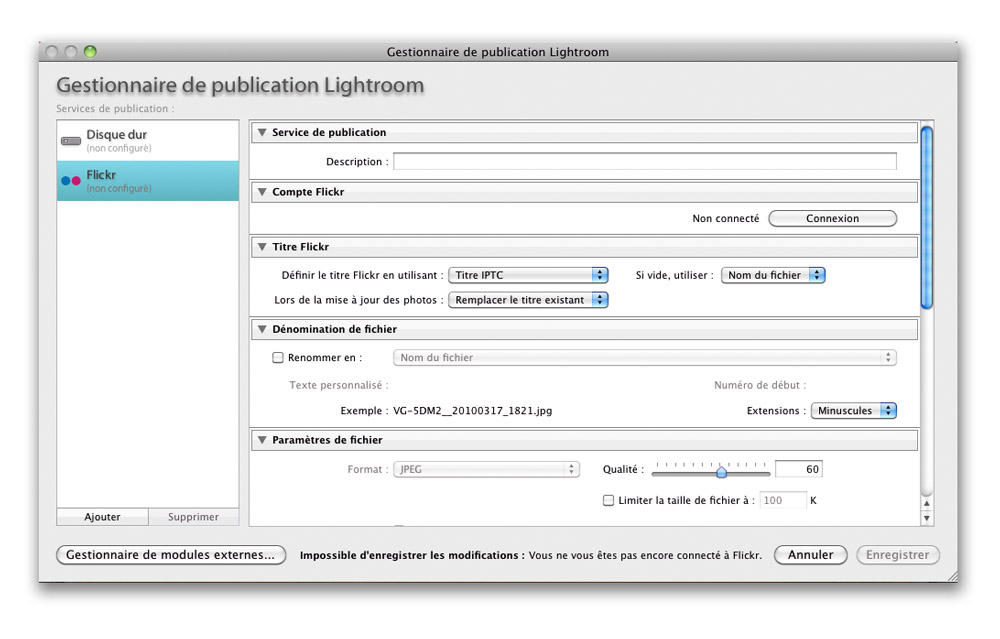1000x639 pixels.
Task: Click the Services de publication label
Action: pyautogui.click(x=115, y=108)
